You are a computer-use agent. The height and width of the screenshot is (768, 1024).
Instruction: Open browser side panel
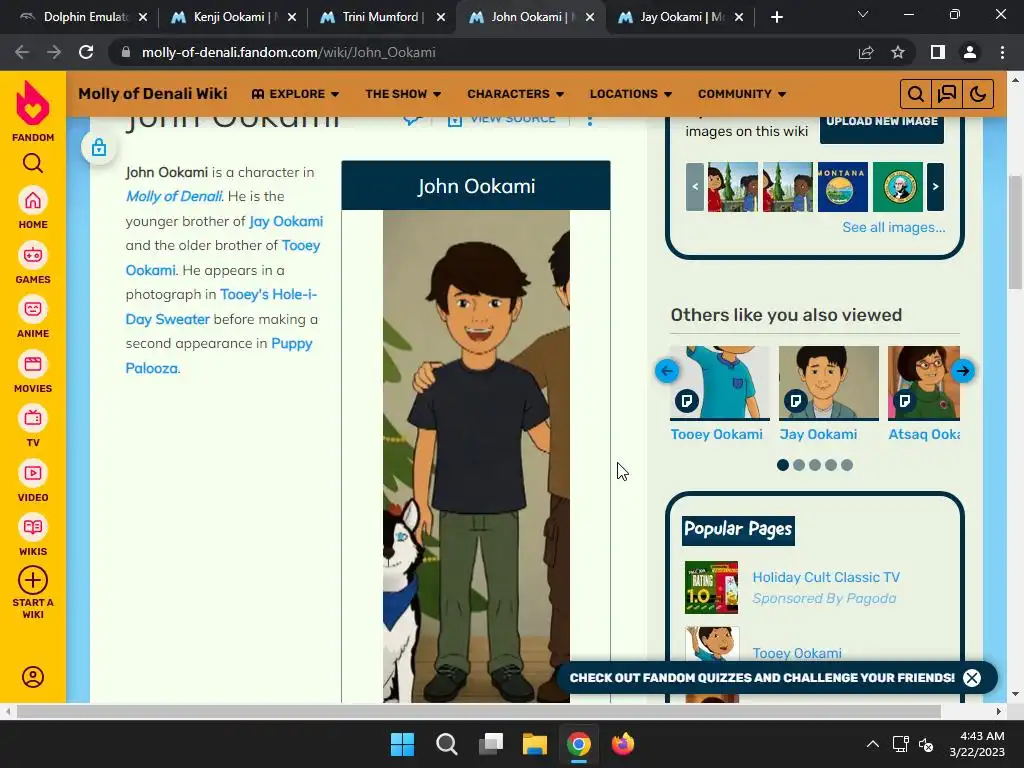(x=938, y=52)
